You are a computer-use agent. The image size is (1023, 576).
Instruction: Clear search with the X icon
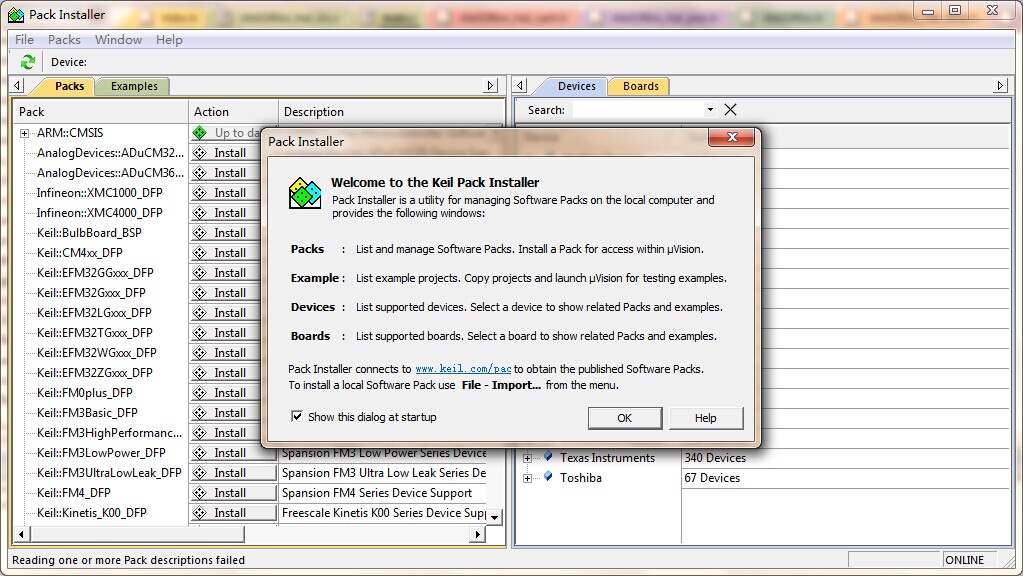(731, 110)
